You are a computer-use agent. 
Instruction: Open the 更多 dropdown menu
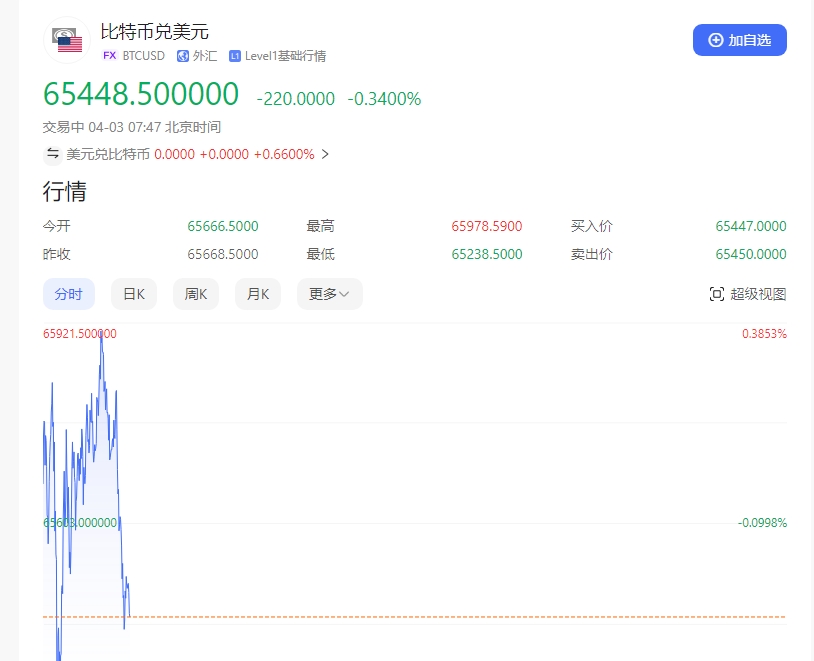click(x=329, y=293)
